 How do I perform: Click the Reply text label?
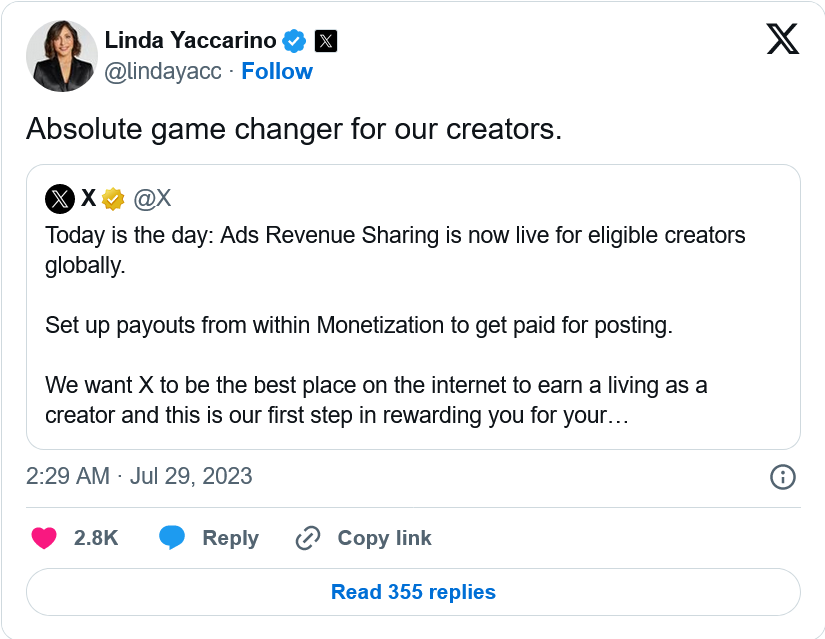tap(230, 538)
